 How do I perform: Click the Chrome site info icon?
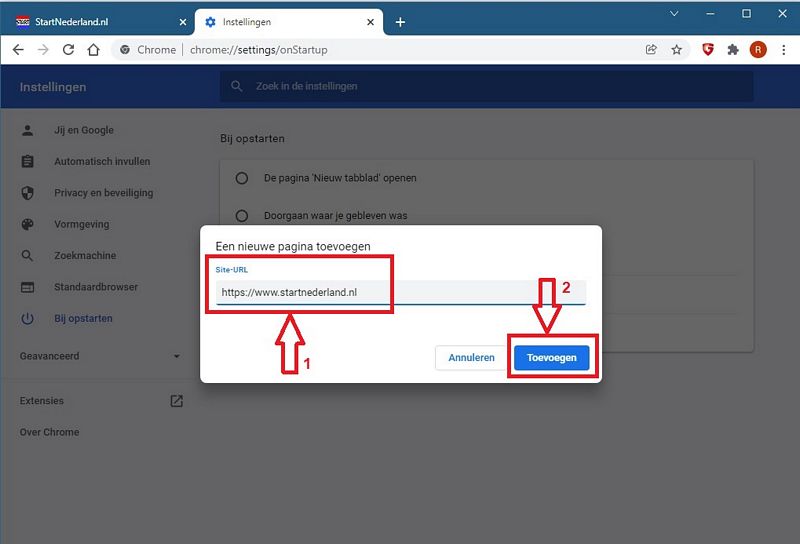tap(124, 50)
